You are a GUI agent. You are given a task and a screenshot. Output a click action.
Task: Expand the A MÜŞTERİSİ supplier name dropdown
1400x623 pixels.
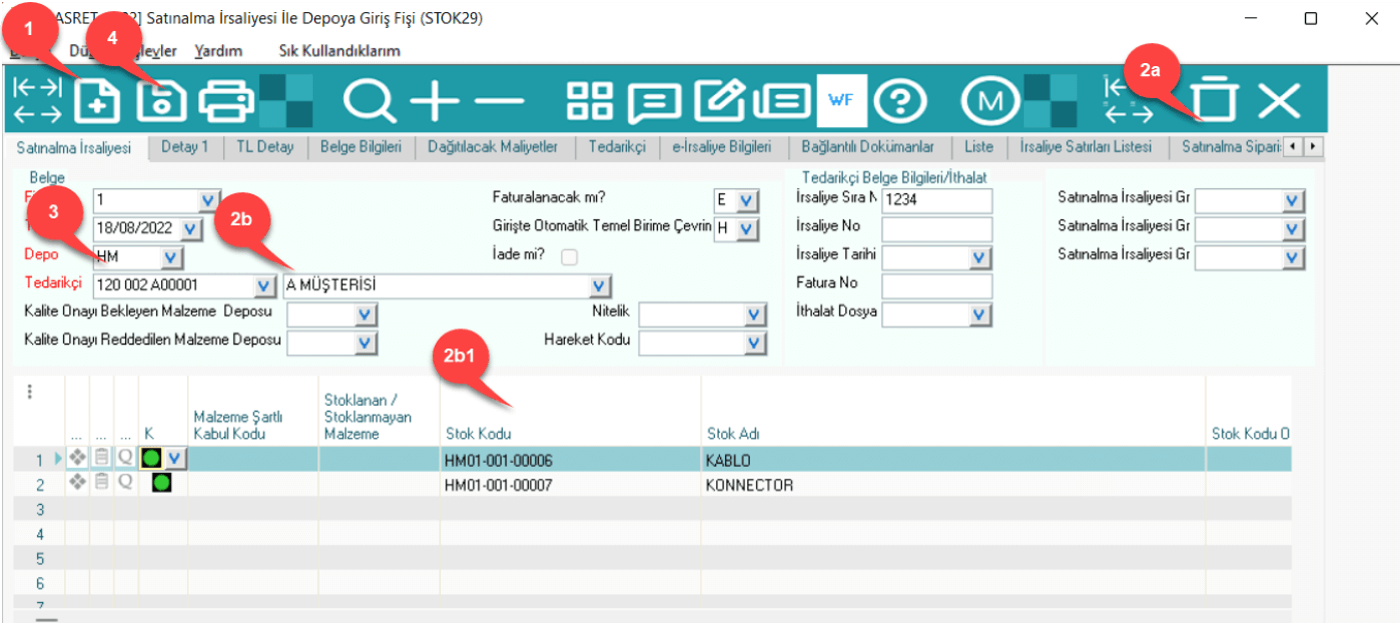(599, 287)
